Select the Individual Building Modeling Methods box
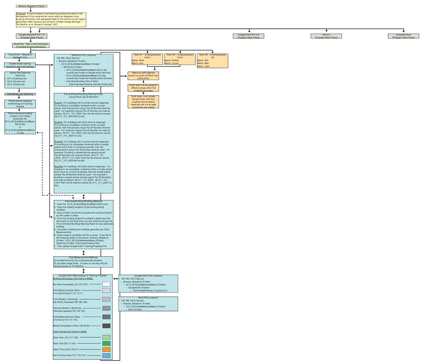The width and height of the screenshot is (423, 364). 84,225
